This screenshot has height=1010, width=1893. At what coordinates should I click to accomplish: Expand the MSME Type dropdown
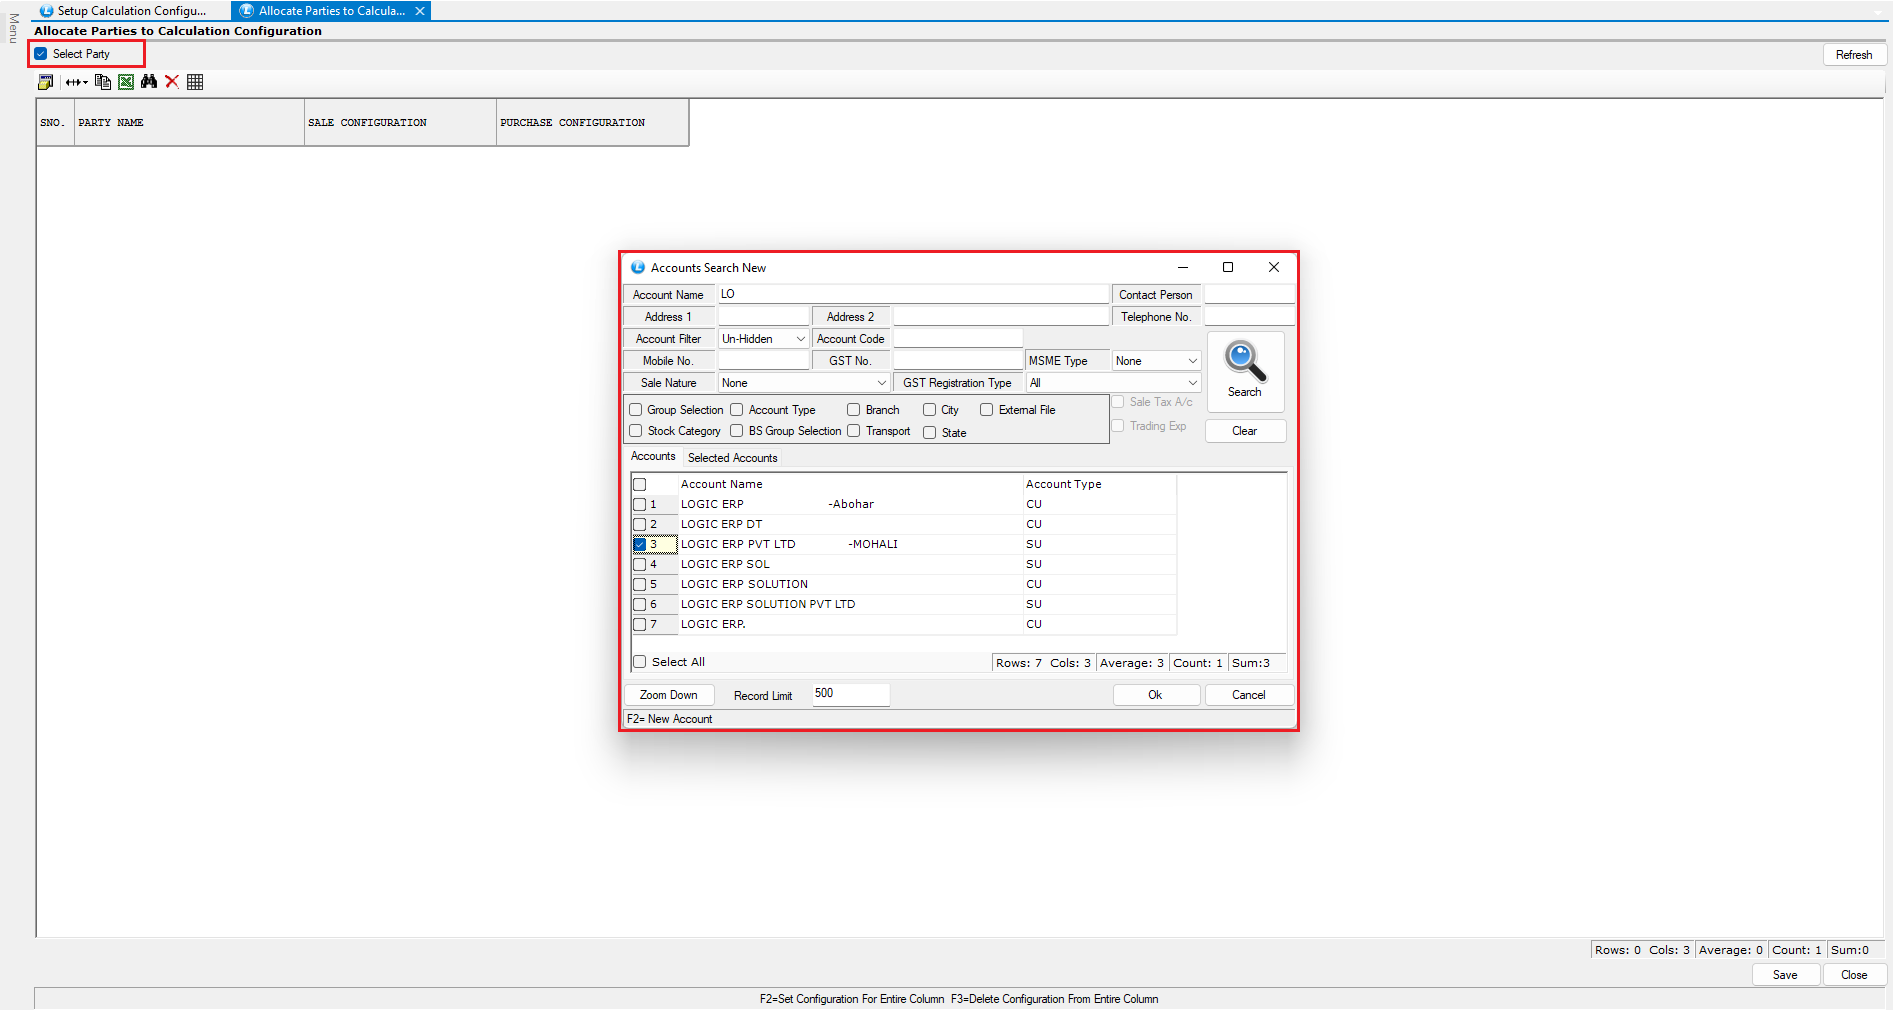click(1156, 361)
